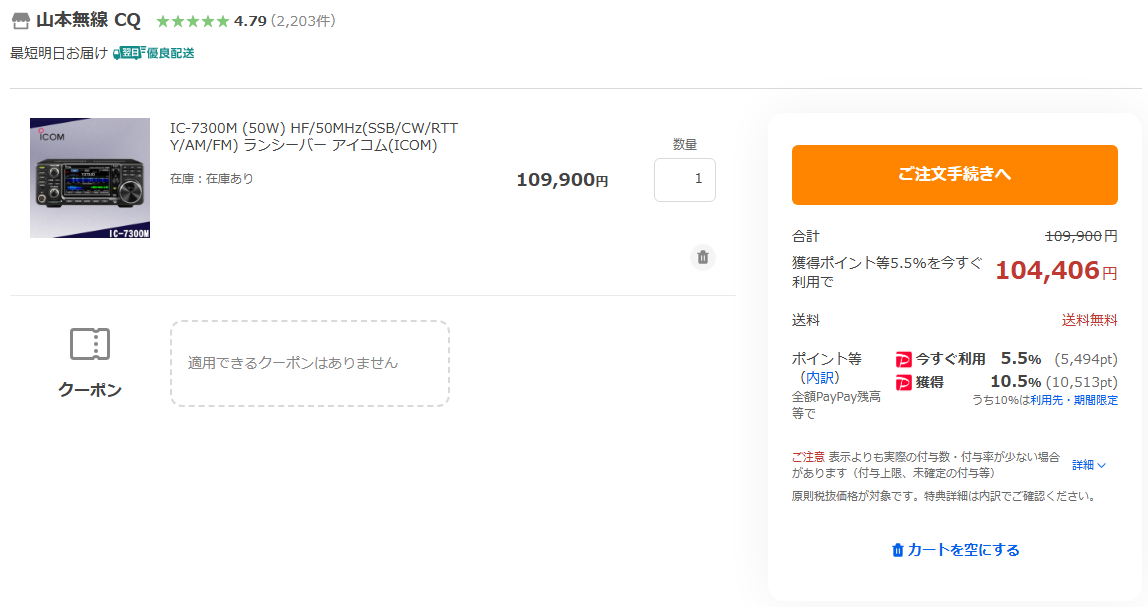Screen dimensions: 1148x607
Task: Click the quantity input field showing 1
Action: point(685,179)
